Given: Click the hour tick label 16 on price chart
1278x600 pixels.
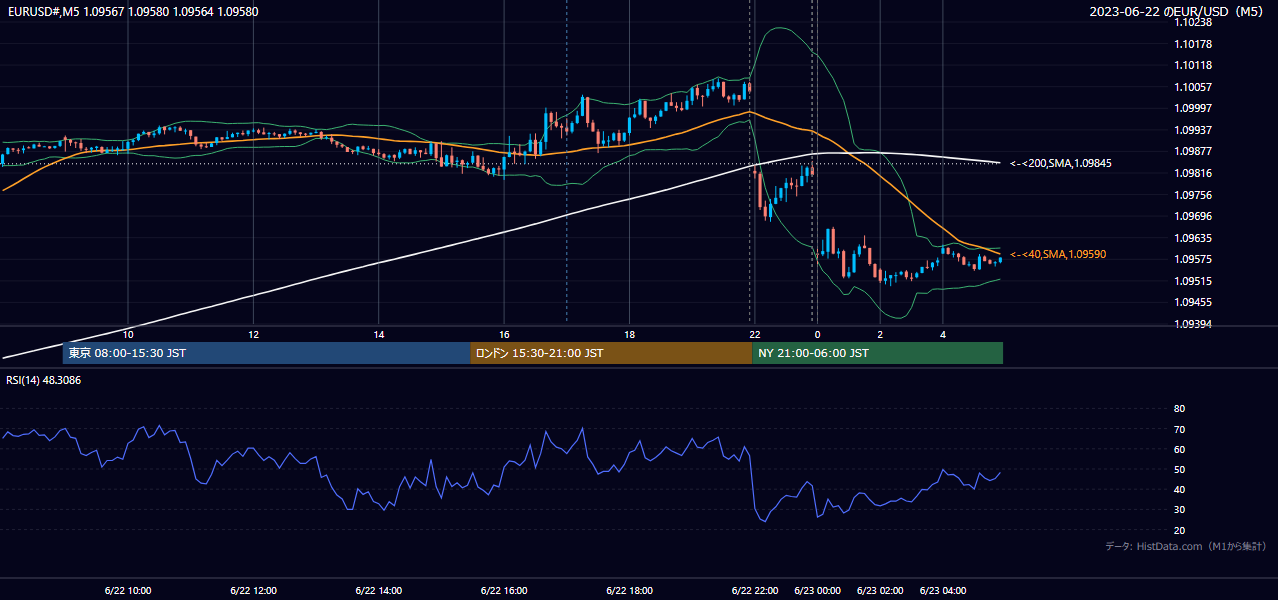Looking at the screenshot, I should [x=504, y=334].
